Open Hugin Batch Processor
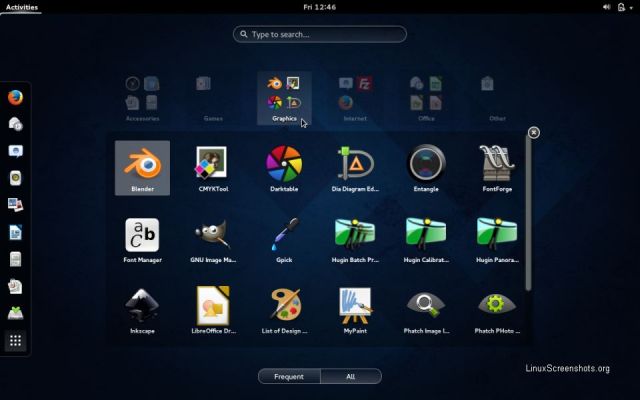This screenshot has width=640, height=400. click(355, 240)
